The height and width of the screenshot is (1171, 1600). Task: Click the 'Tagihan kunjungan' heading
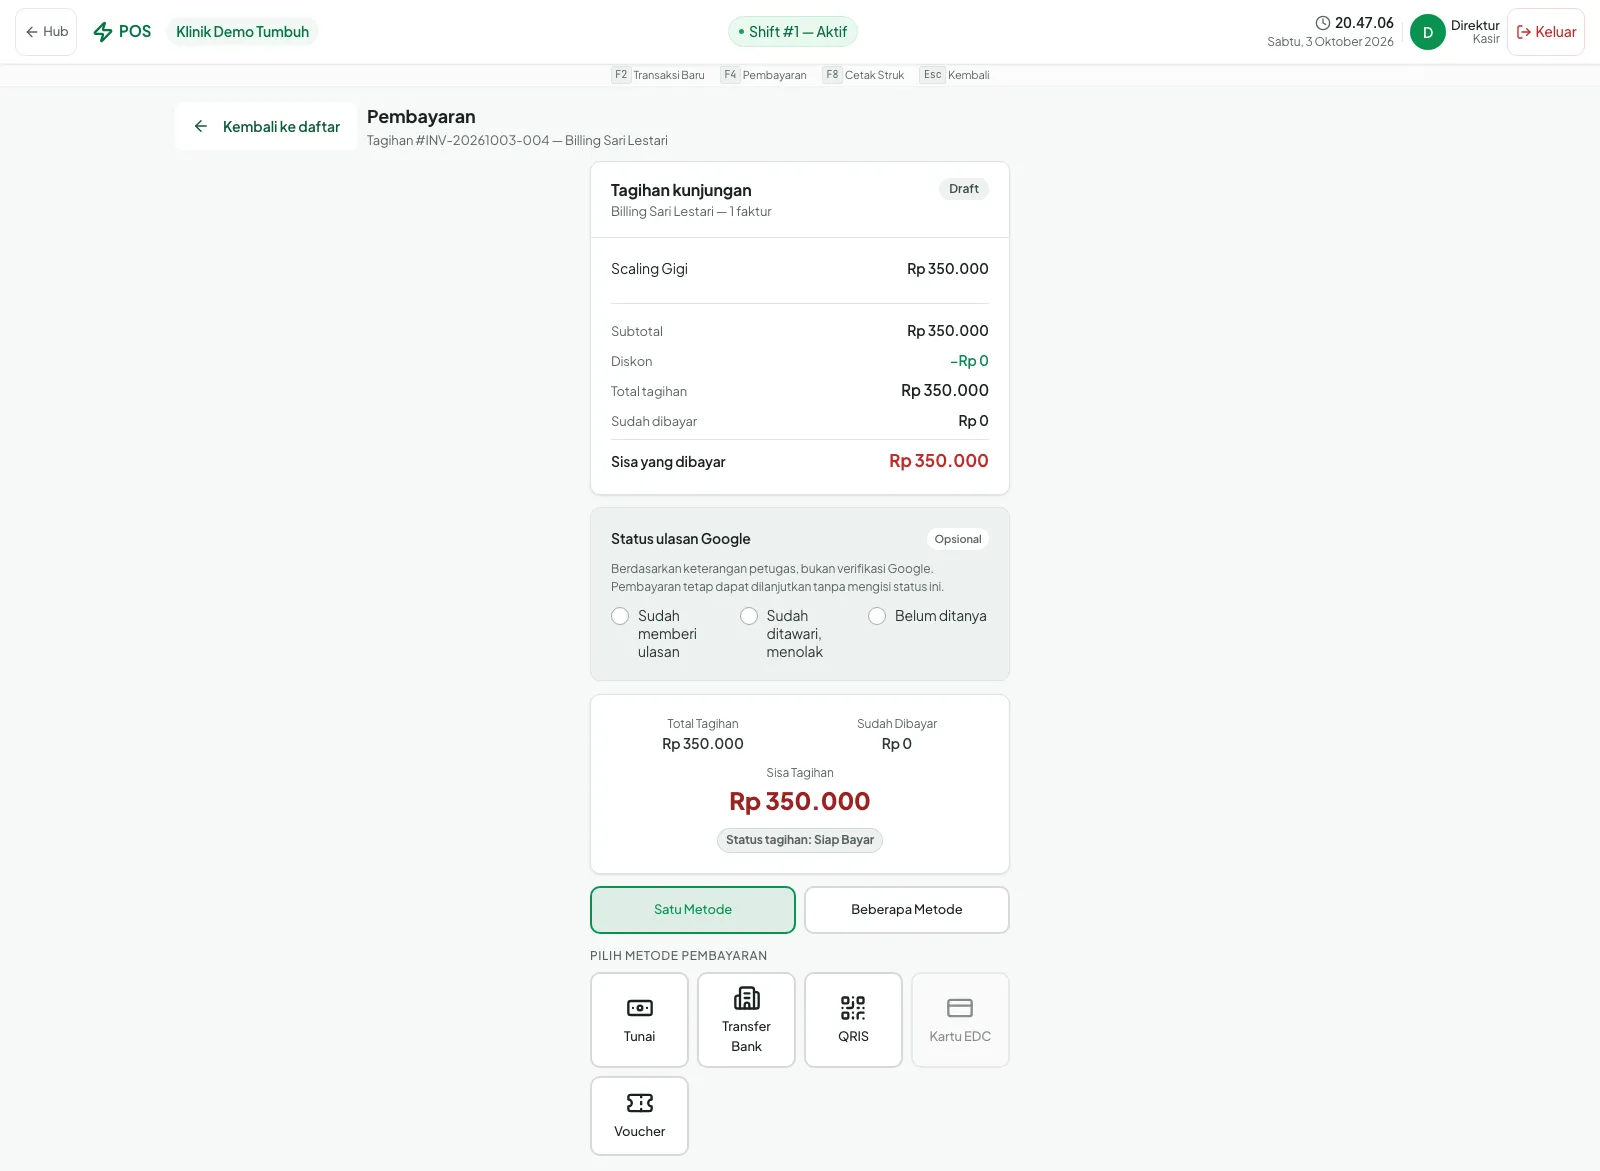(x=681, y=190)
